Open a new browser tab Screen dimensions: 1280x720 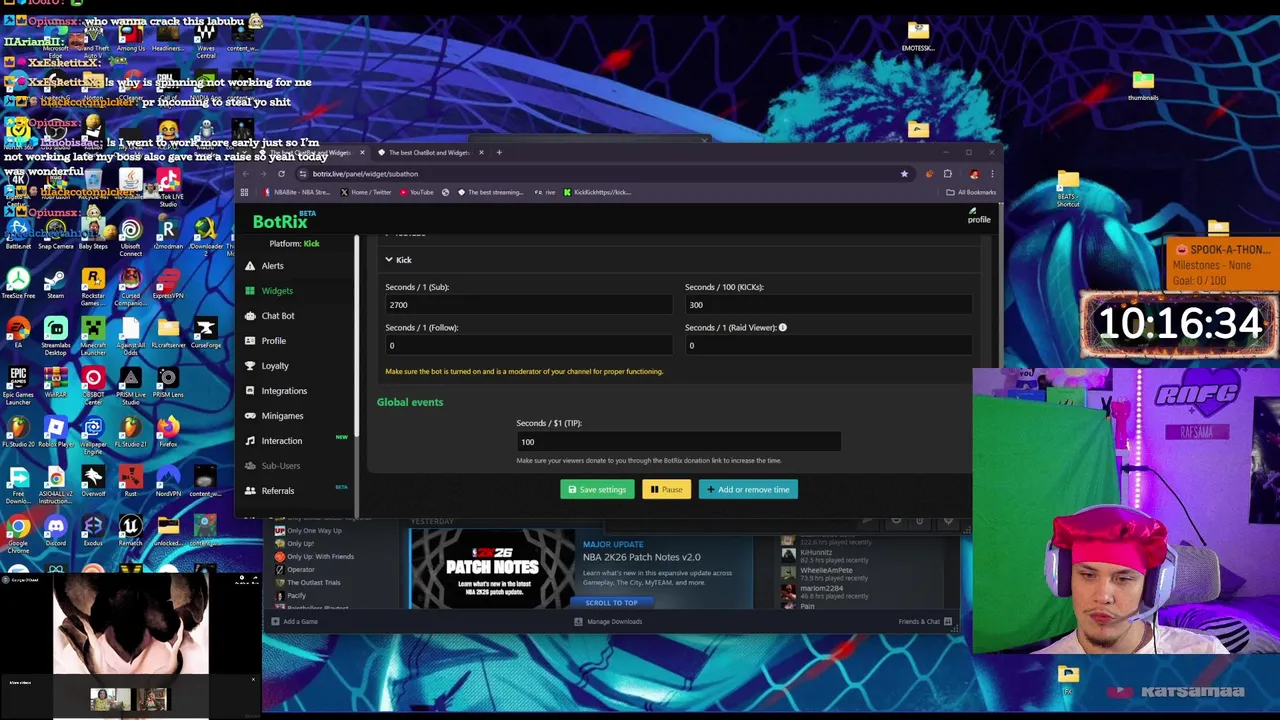(x=500, y=152)
